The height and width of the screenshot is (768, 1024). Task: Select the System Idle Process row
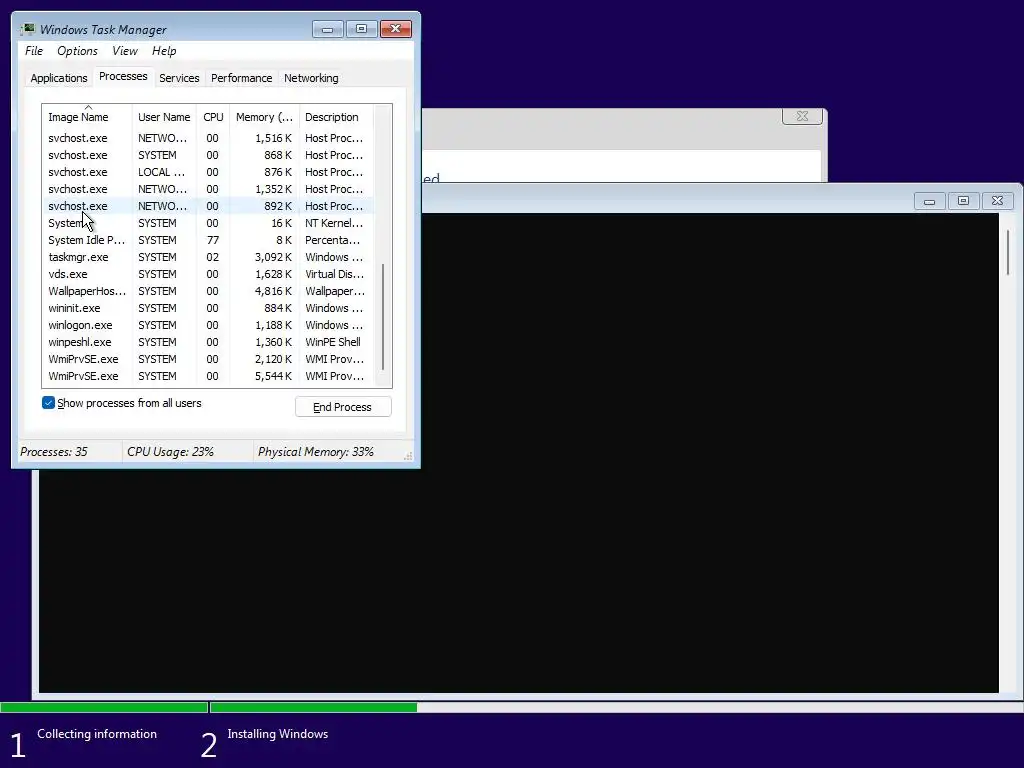208,240
